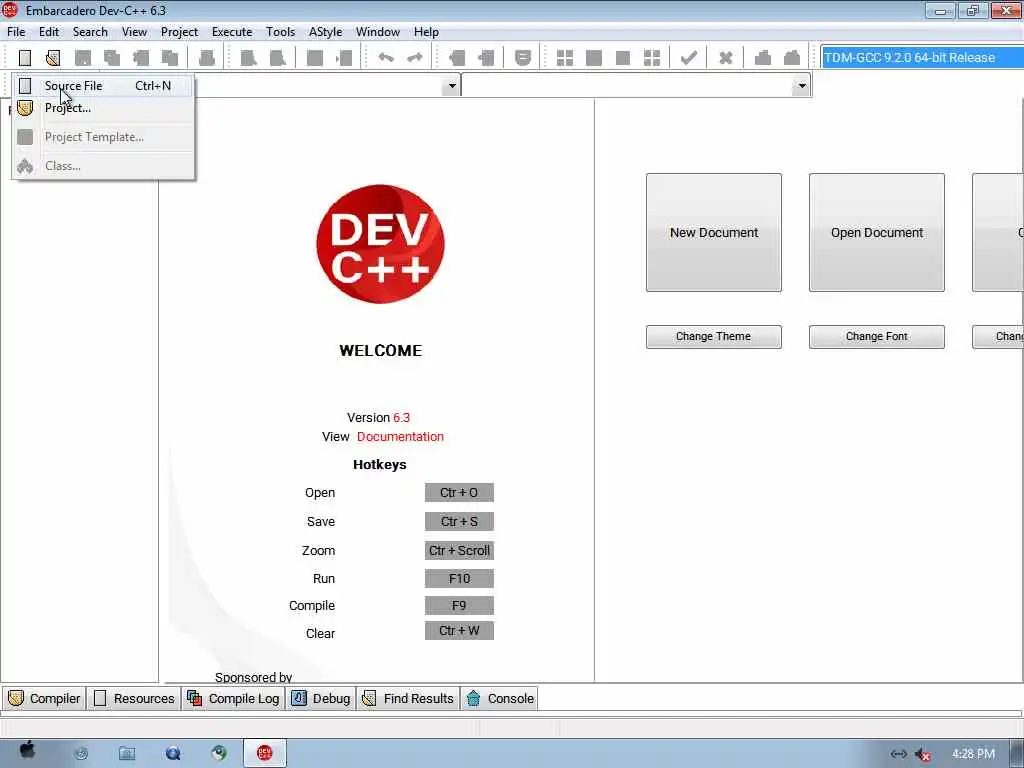
Task: Click the Run toolbar icon
Action: pos(594,57)
